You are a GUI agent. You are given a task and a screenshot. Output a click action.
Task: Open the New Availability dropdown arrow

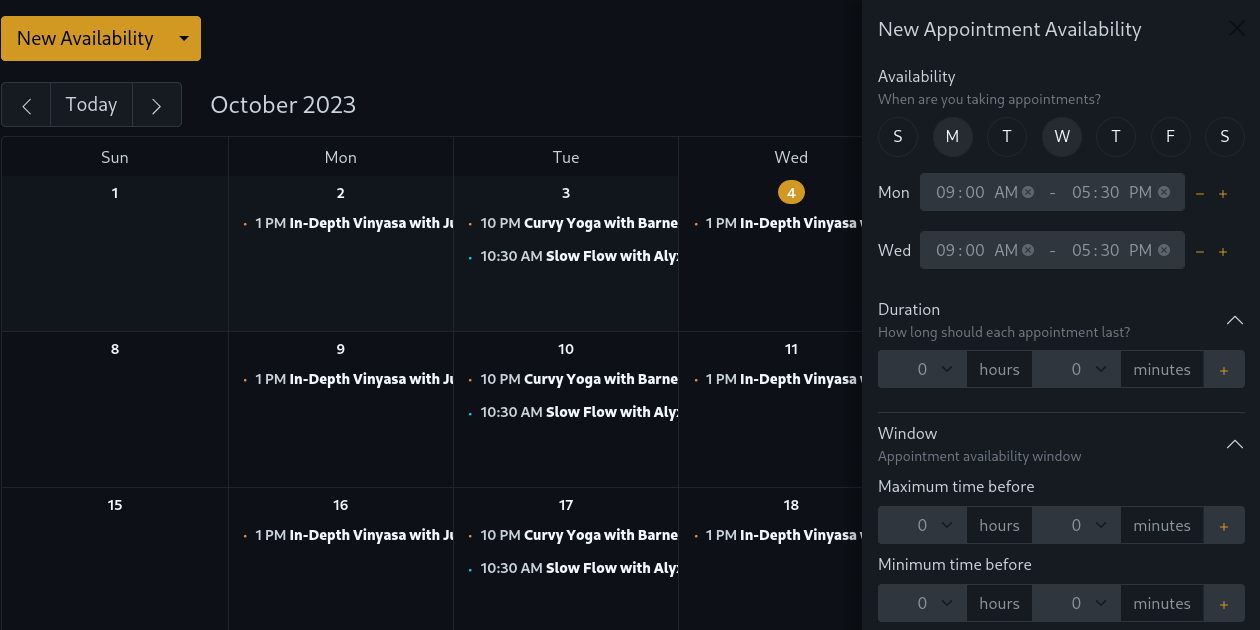184,38
